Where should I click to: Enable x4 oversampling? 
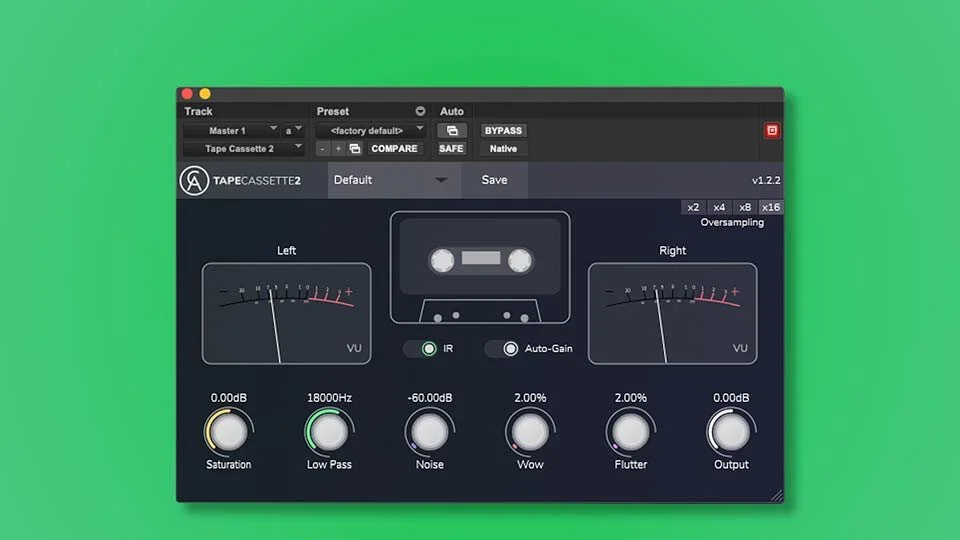coord(719,208)
